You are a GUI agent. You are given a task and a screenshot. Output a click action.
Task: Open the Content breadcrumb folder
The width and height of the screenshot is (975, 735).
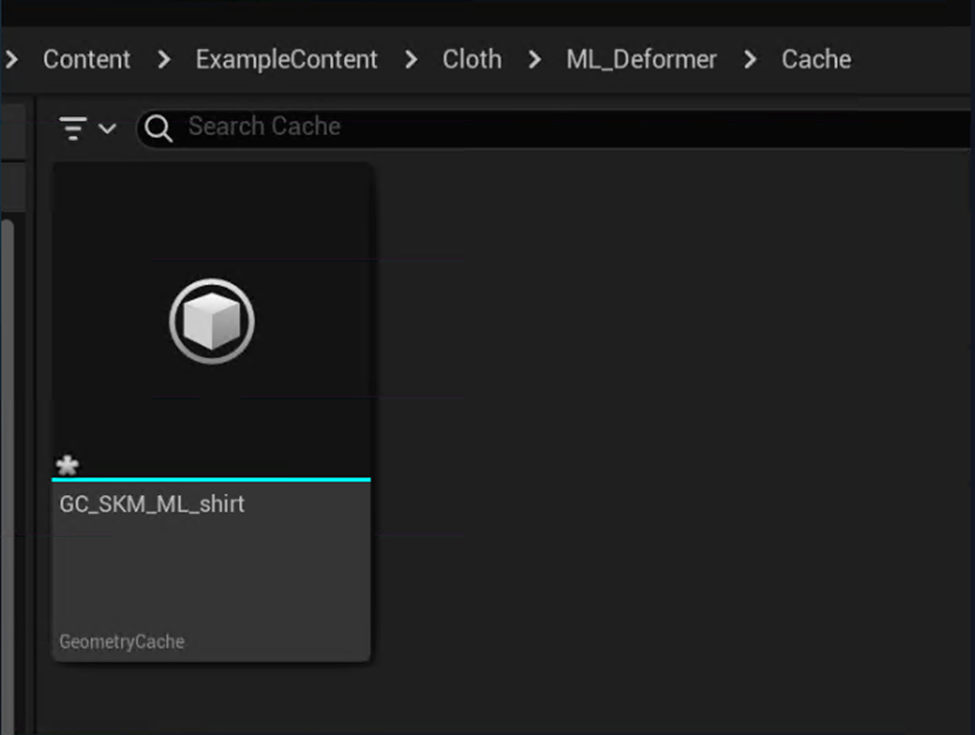[x=86, y=60]
